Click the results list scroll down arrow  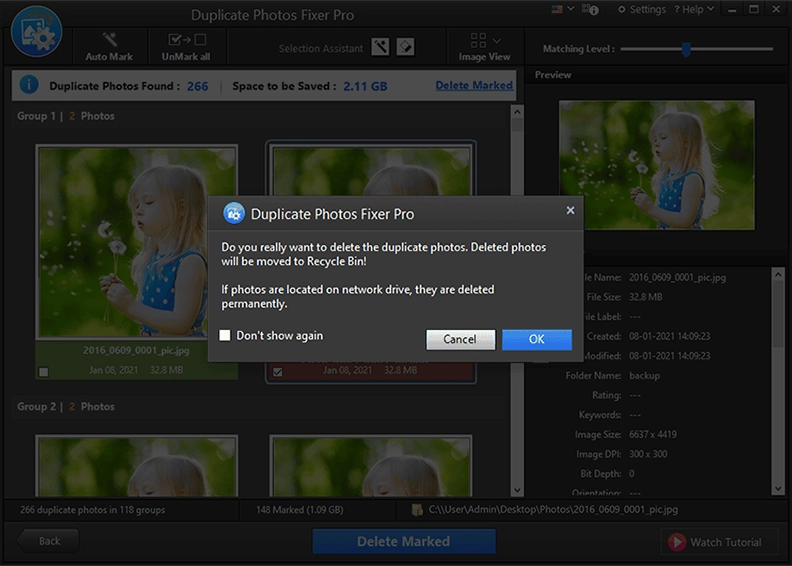pyautogui.click(x=517, y=490)
